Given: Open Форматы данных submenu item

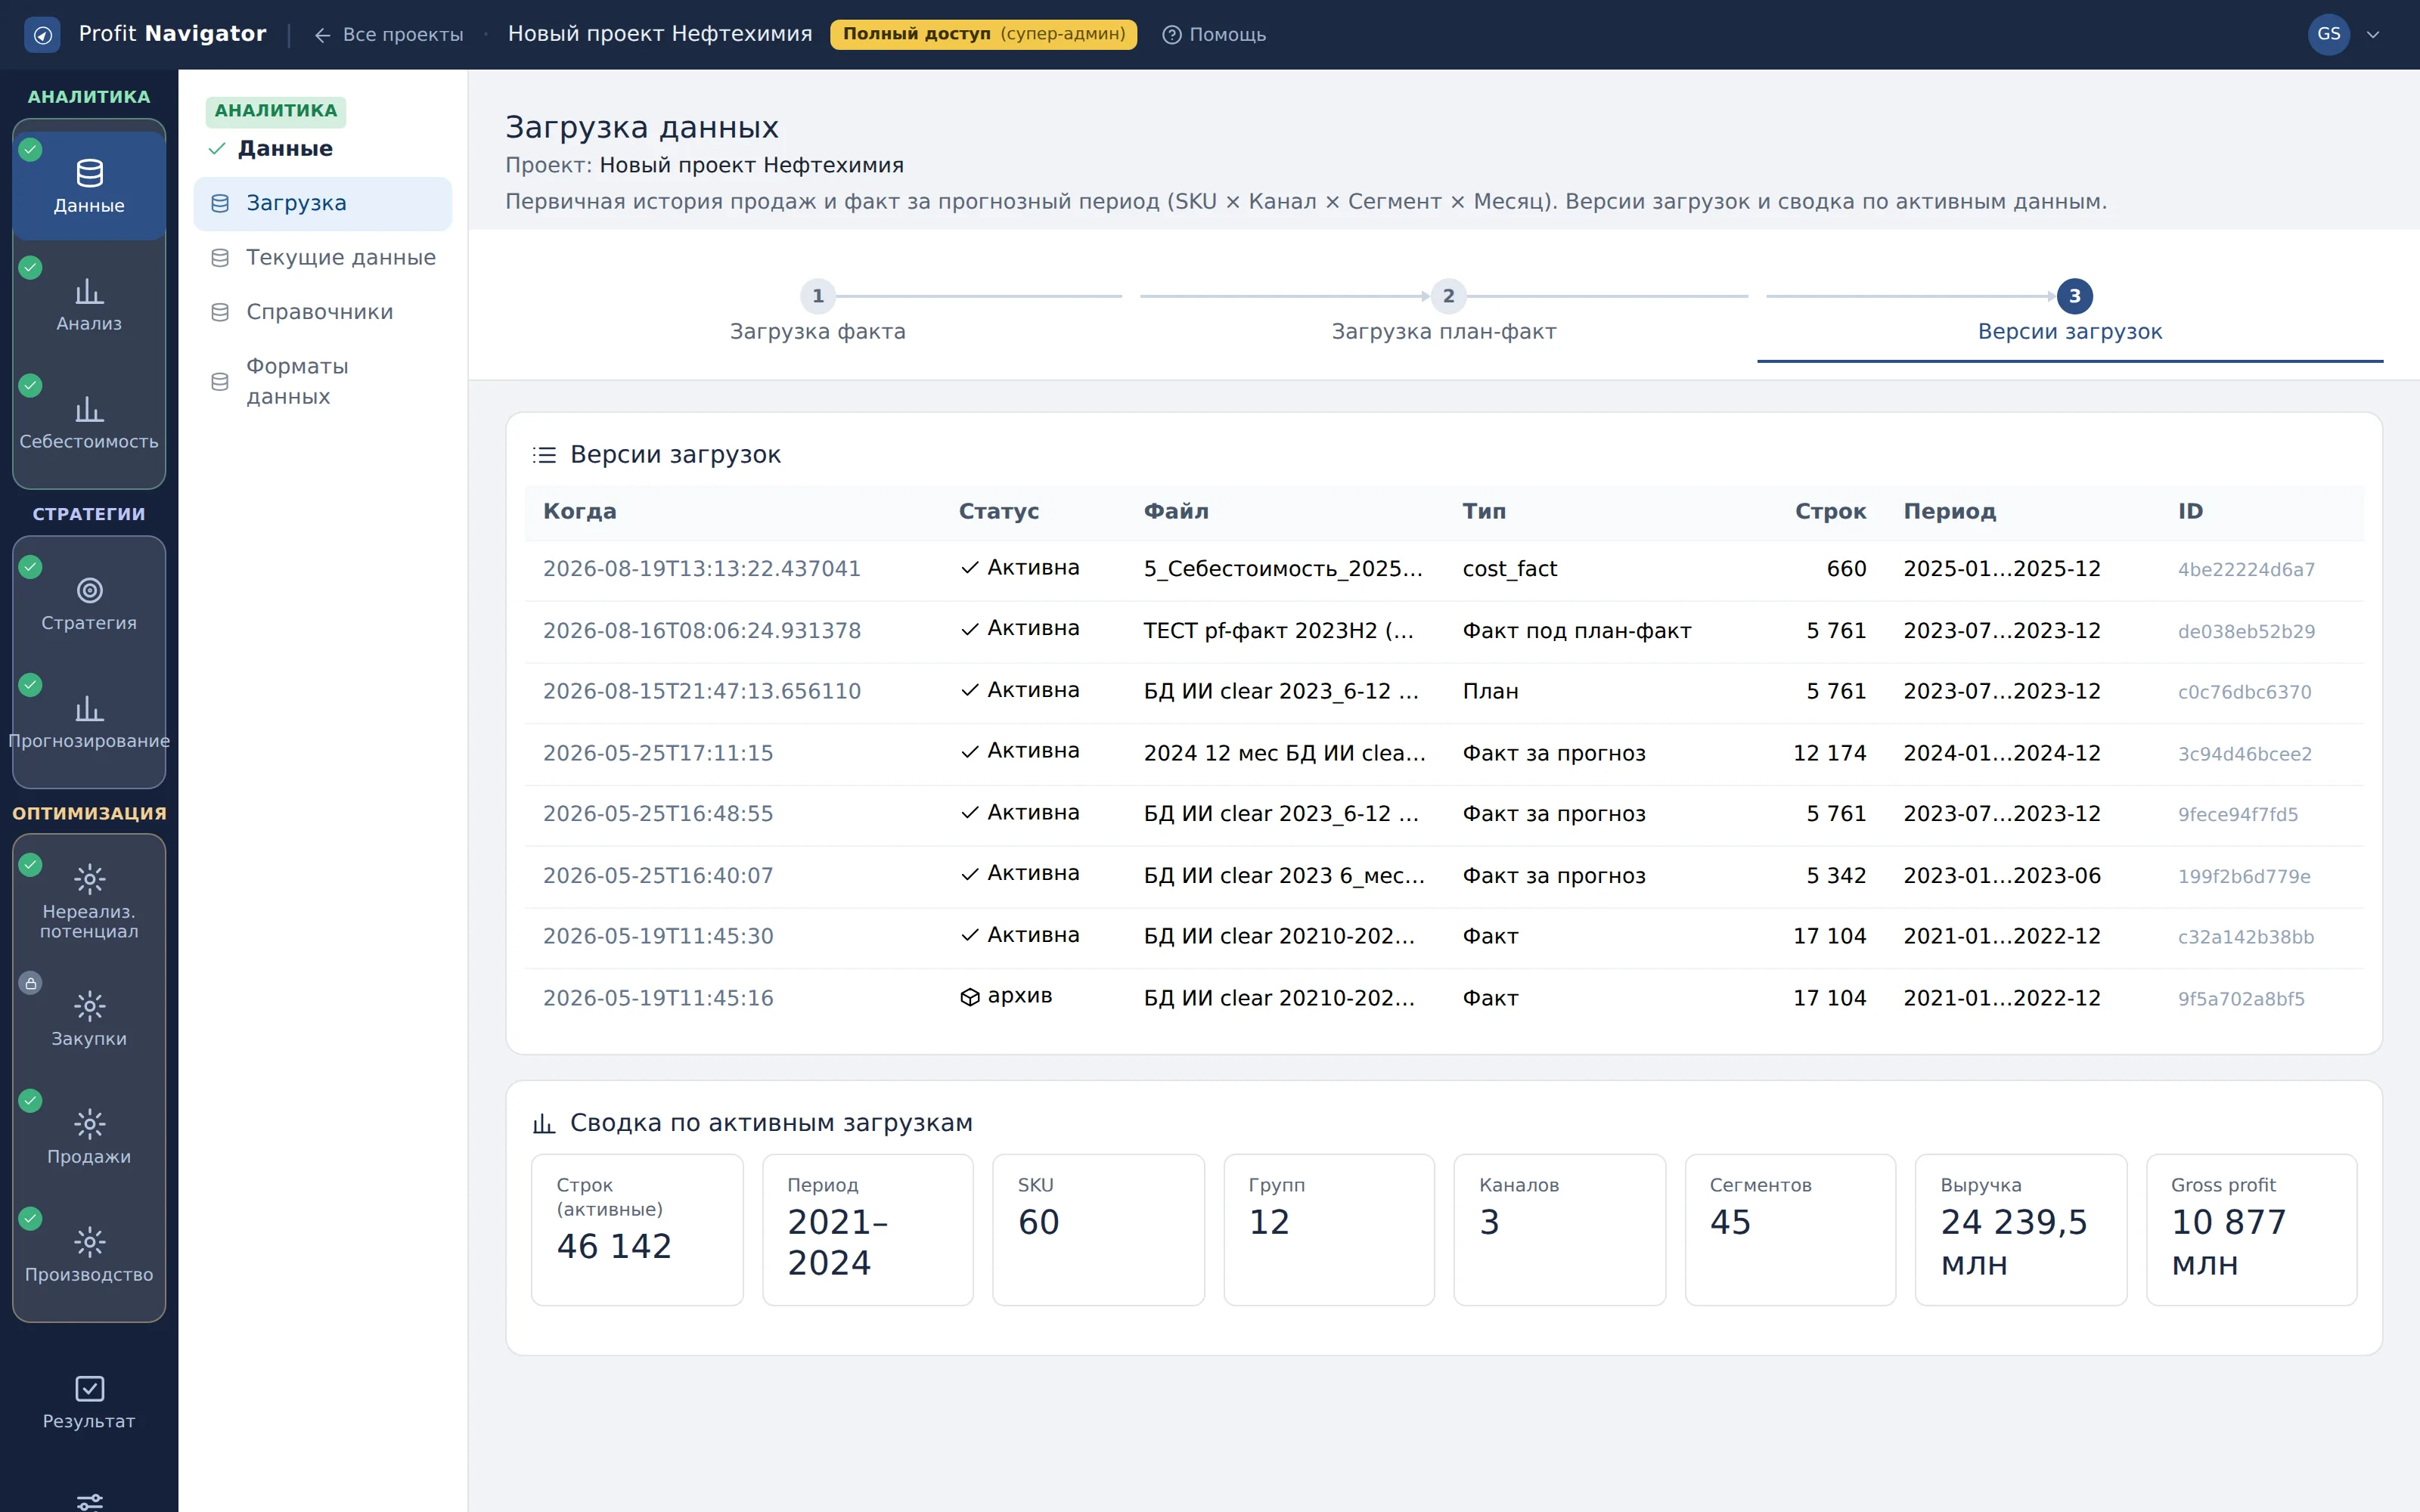Looking at the screenshot, I should [323, 381].
